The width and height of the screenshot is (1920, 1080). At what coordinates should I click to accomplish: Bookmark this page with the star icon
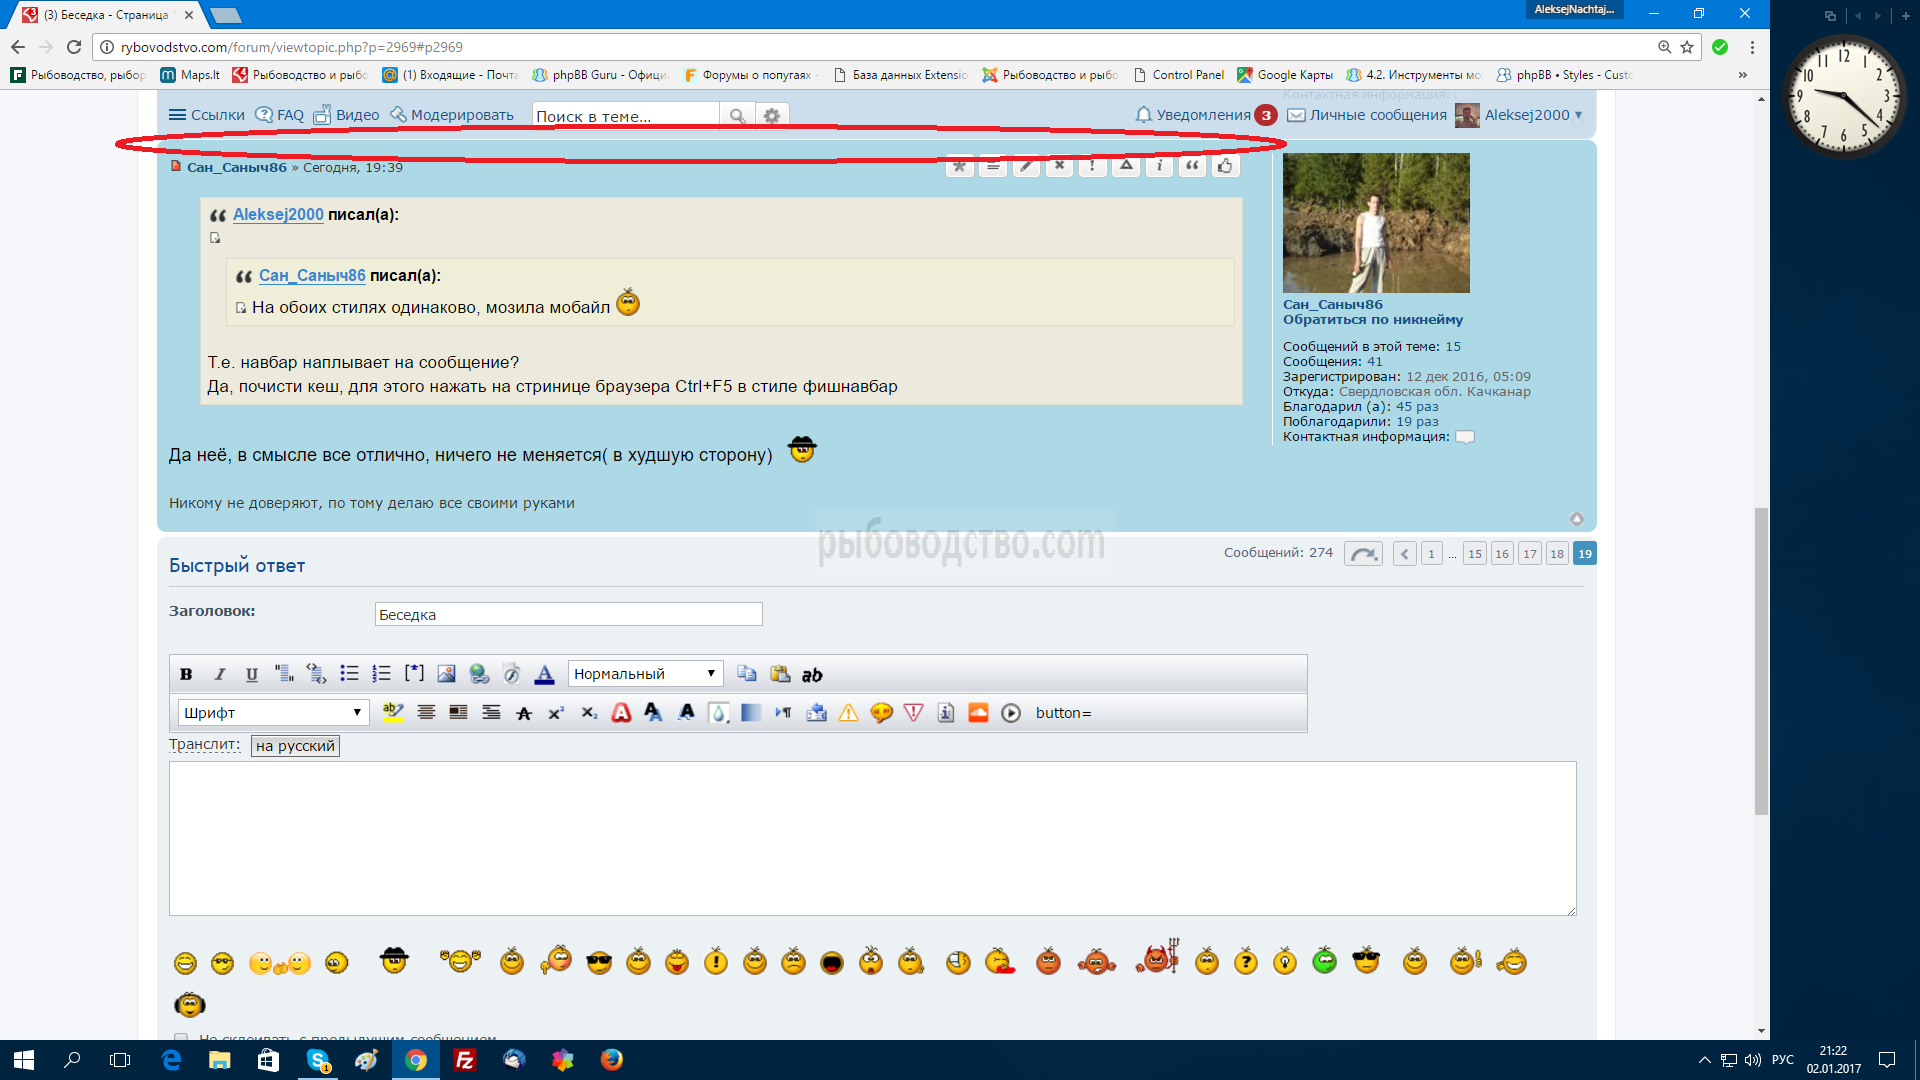[1687, 47]
